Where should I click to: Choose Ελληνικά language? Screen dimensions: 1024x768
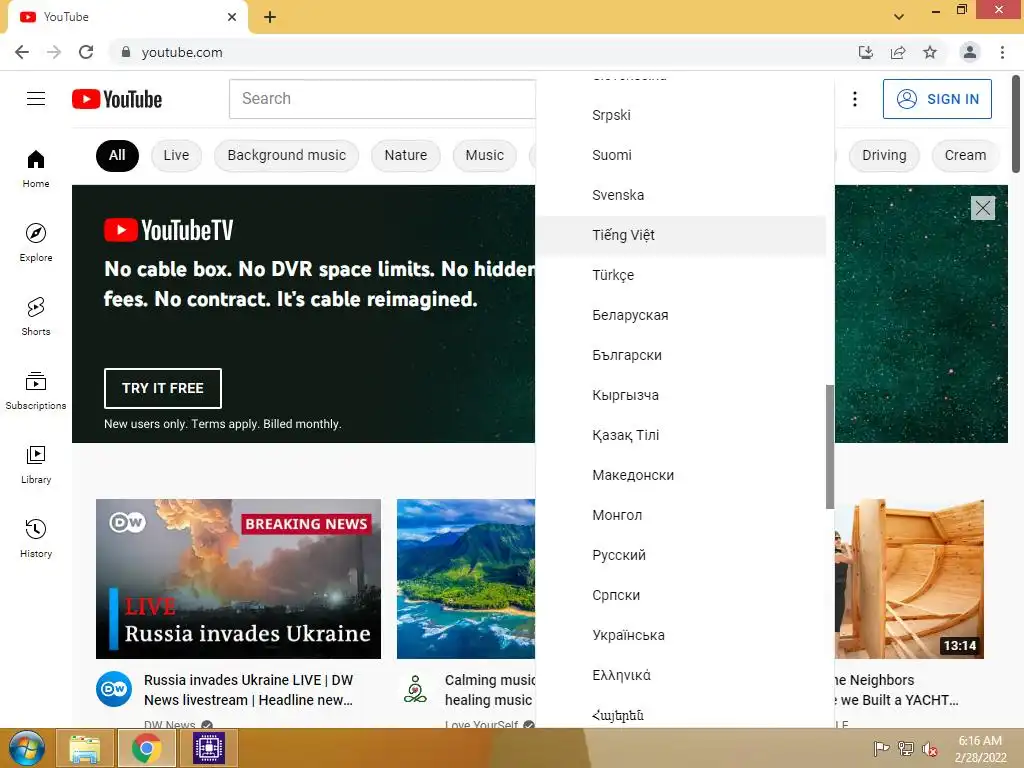[x=680, y=675]
